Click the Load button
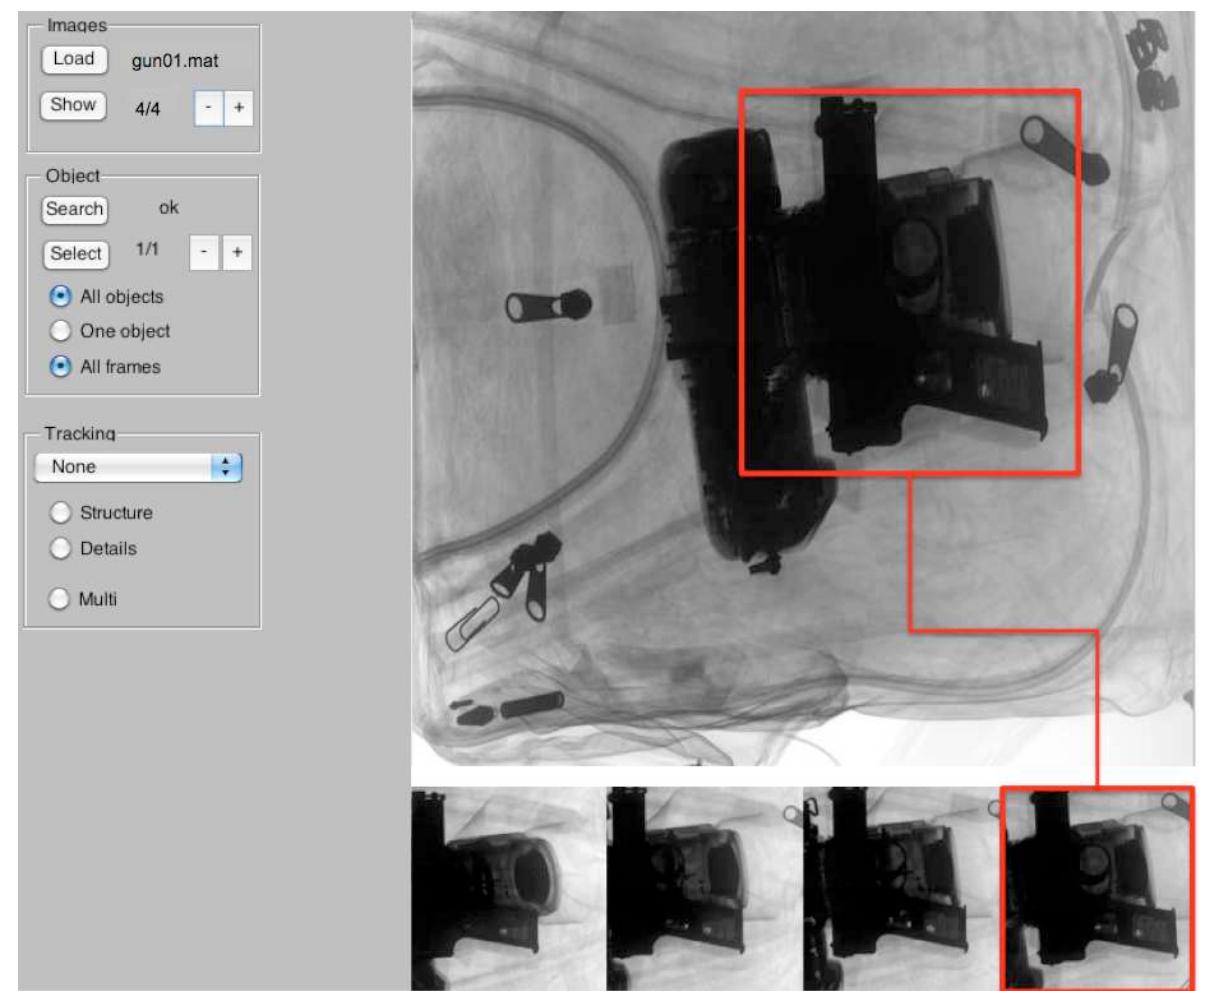Viewport: 1216px width, 991px height. 74,59
